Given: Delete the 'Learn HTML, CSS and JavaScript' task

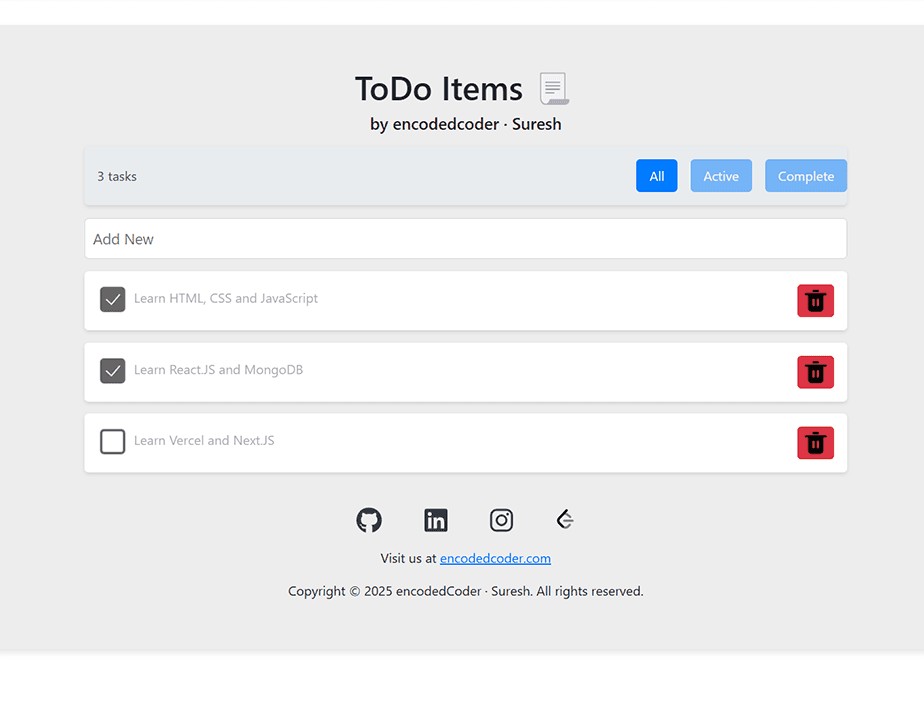Looking at the screenshot, I should pos(815,300).
